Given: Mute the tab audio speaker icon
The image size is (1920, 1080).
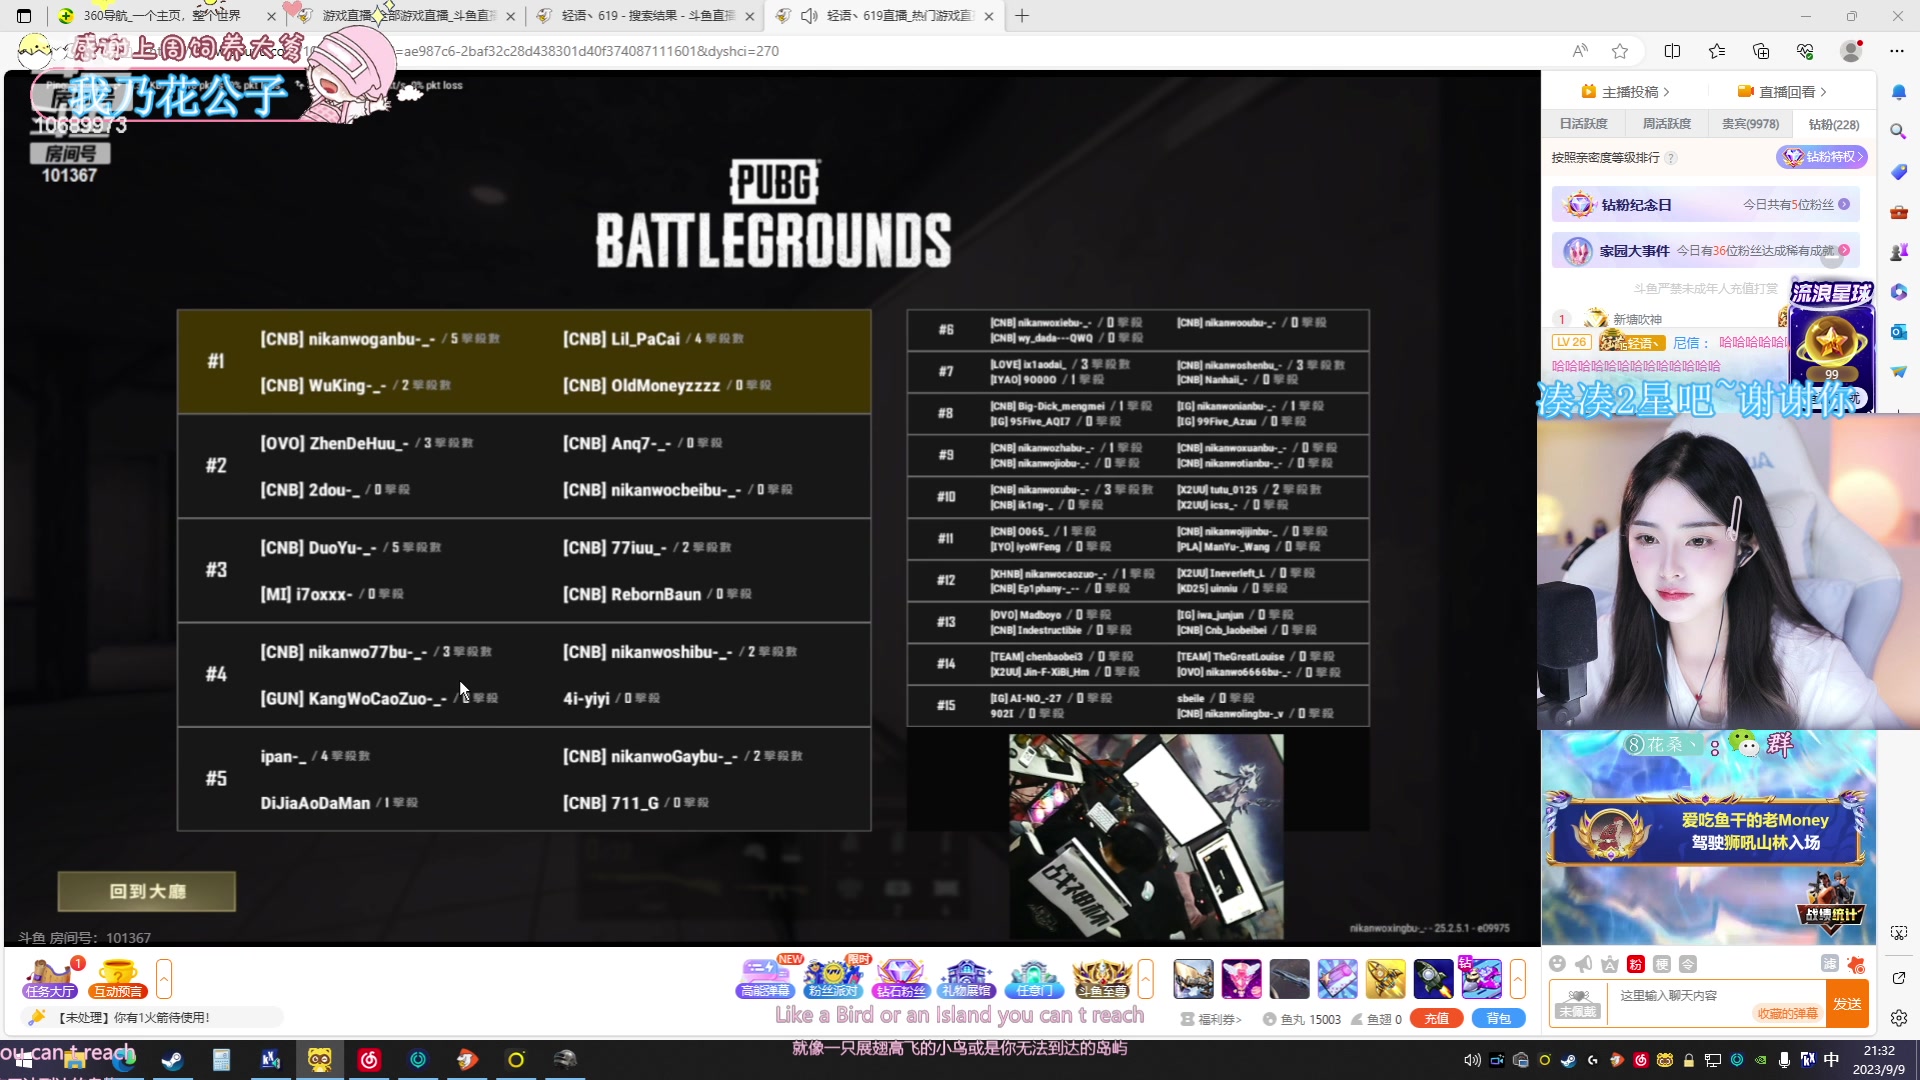Looking at the screenshot, I should [809, 16].
